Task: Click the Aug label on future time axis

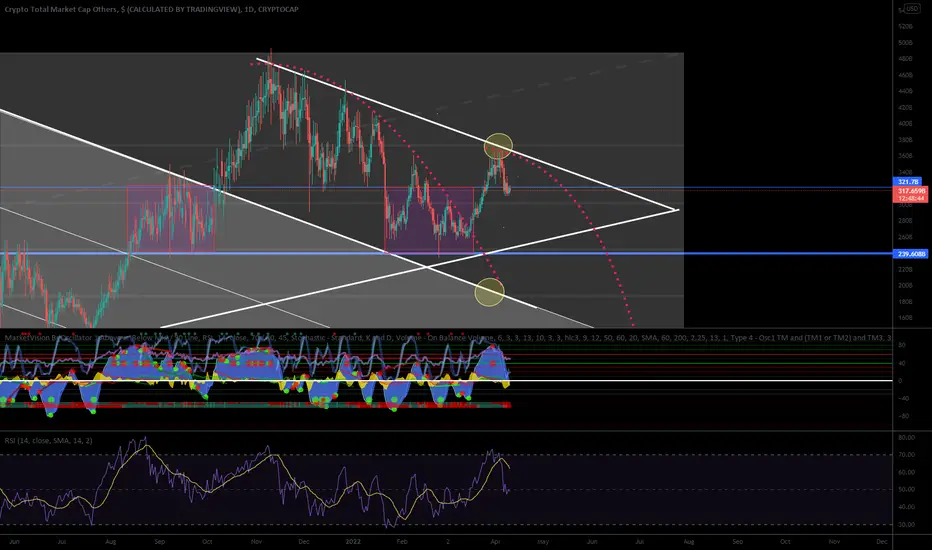Action: pos(688,542)
